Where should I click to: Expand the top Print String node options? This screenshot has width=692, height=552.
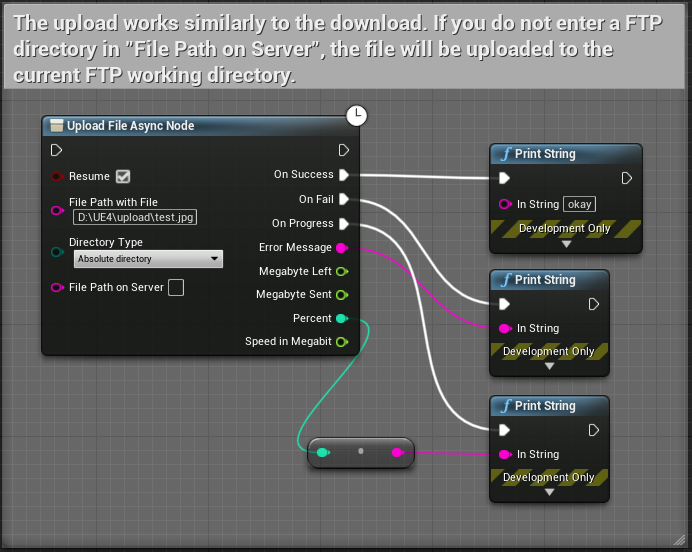[x=566, y=244]
